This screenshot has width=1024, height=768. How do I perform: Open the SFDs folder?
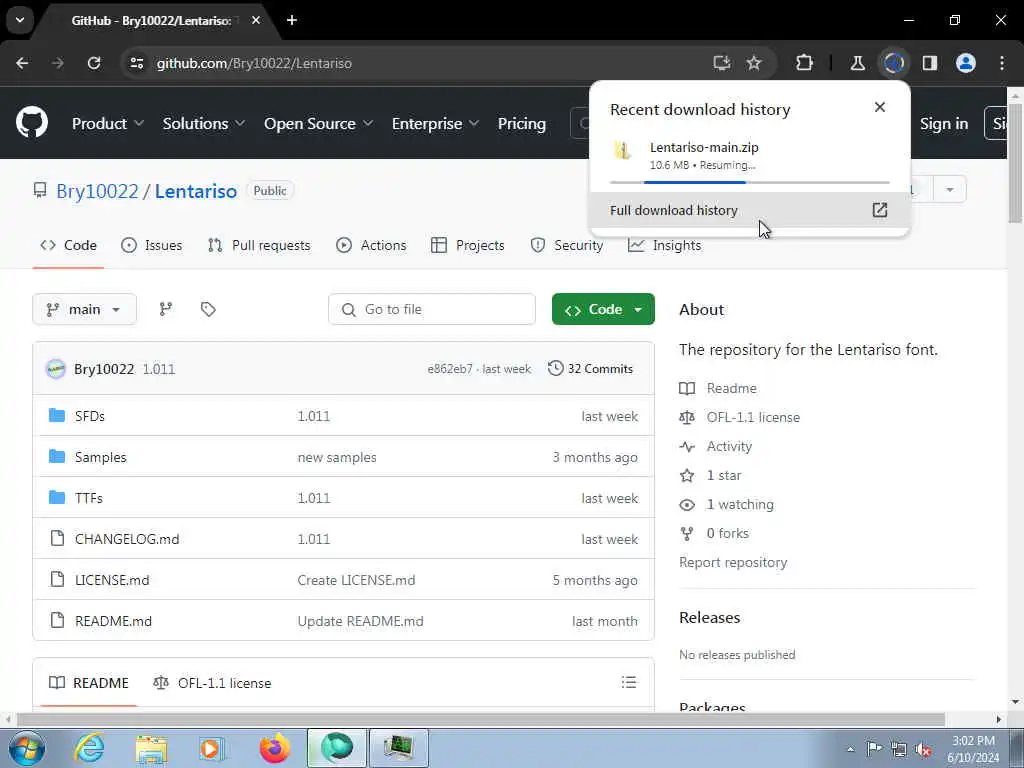(x=90, y=416)
